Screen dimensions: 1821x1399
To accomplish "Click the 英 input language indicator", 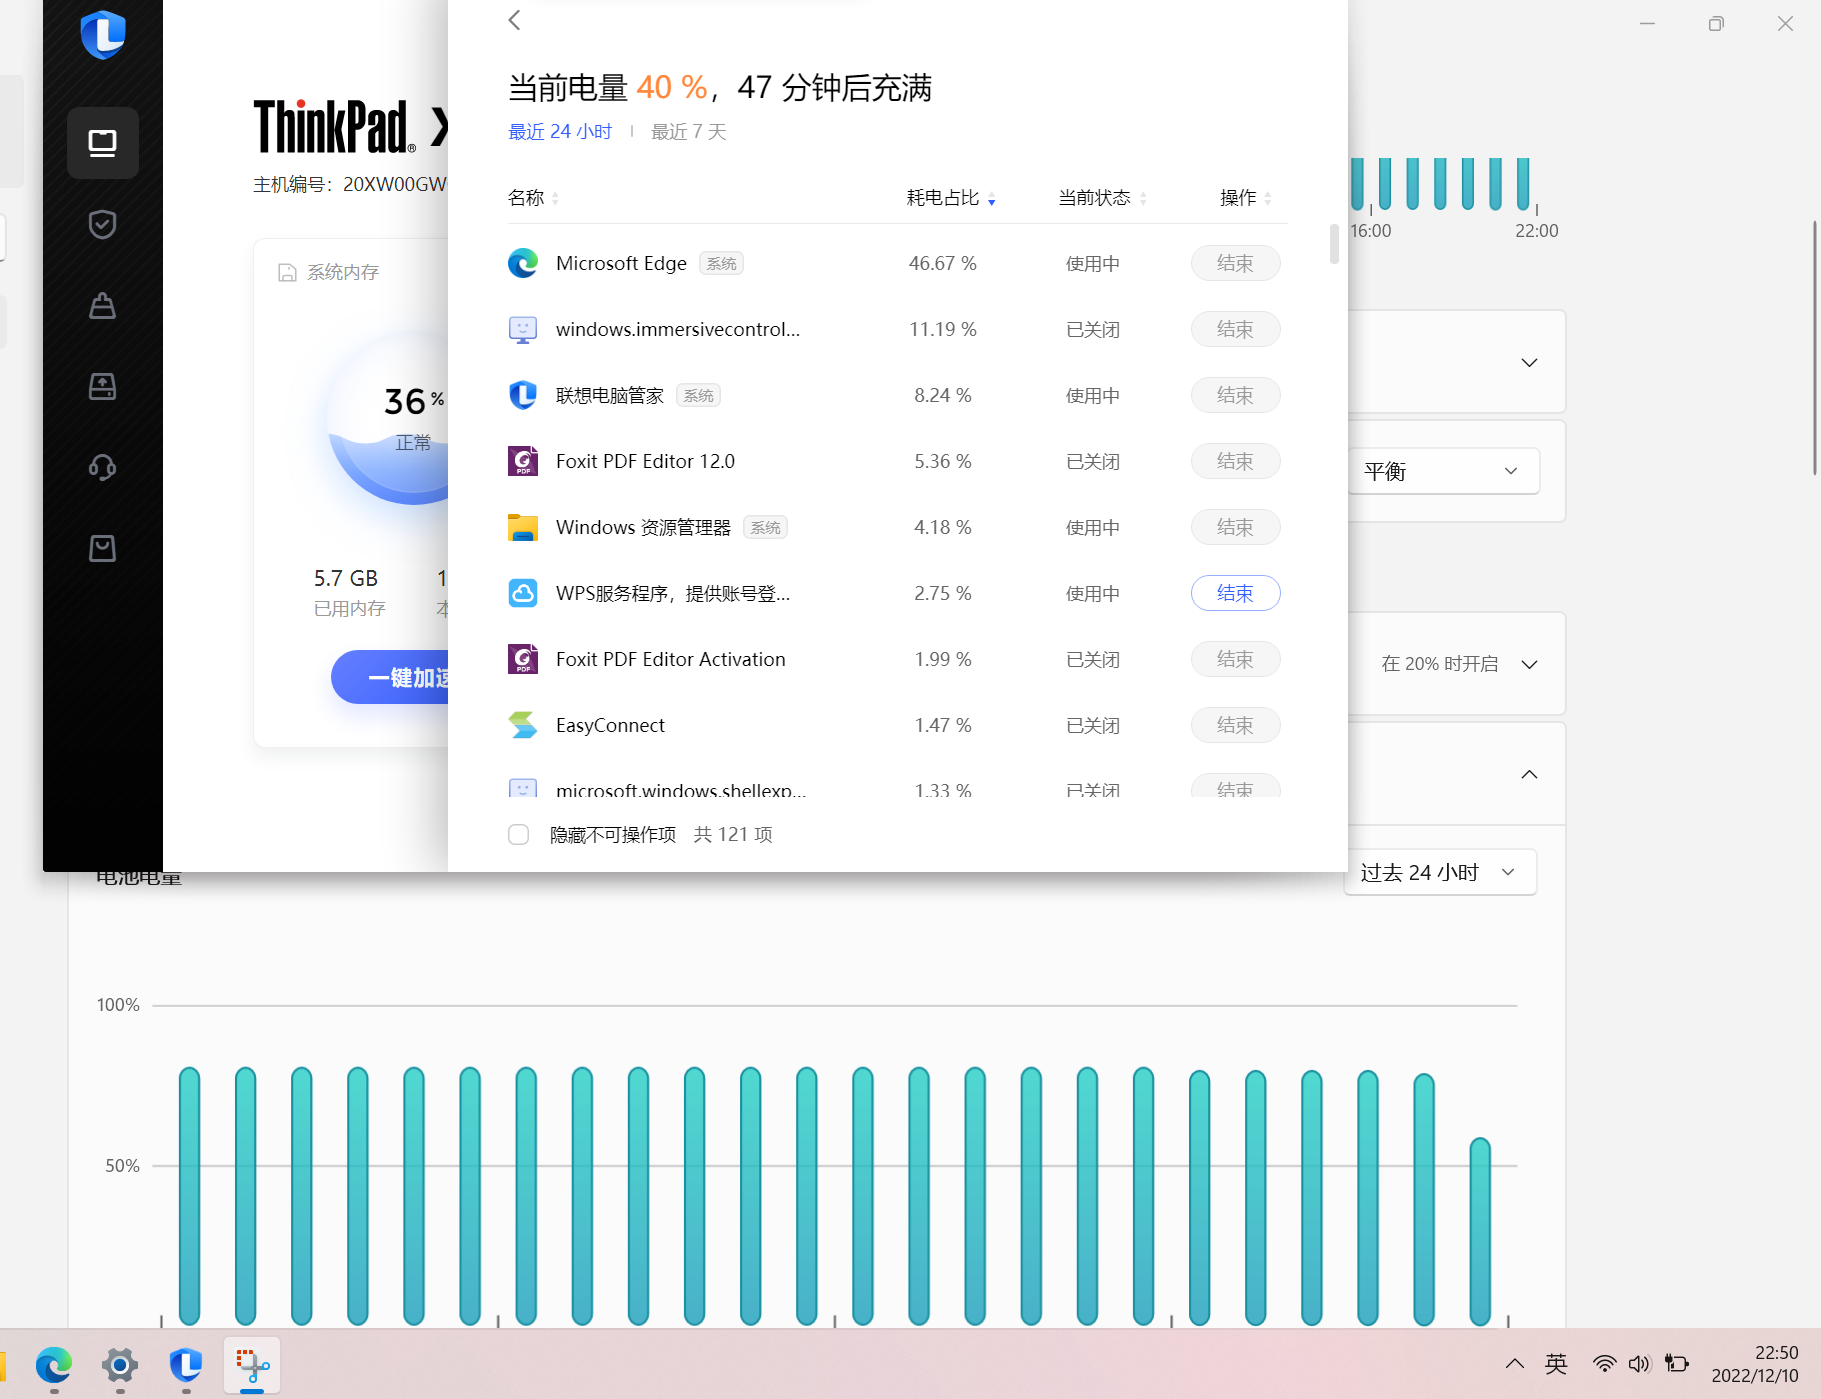I will [1556, 1364].
